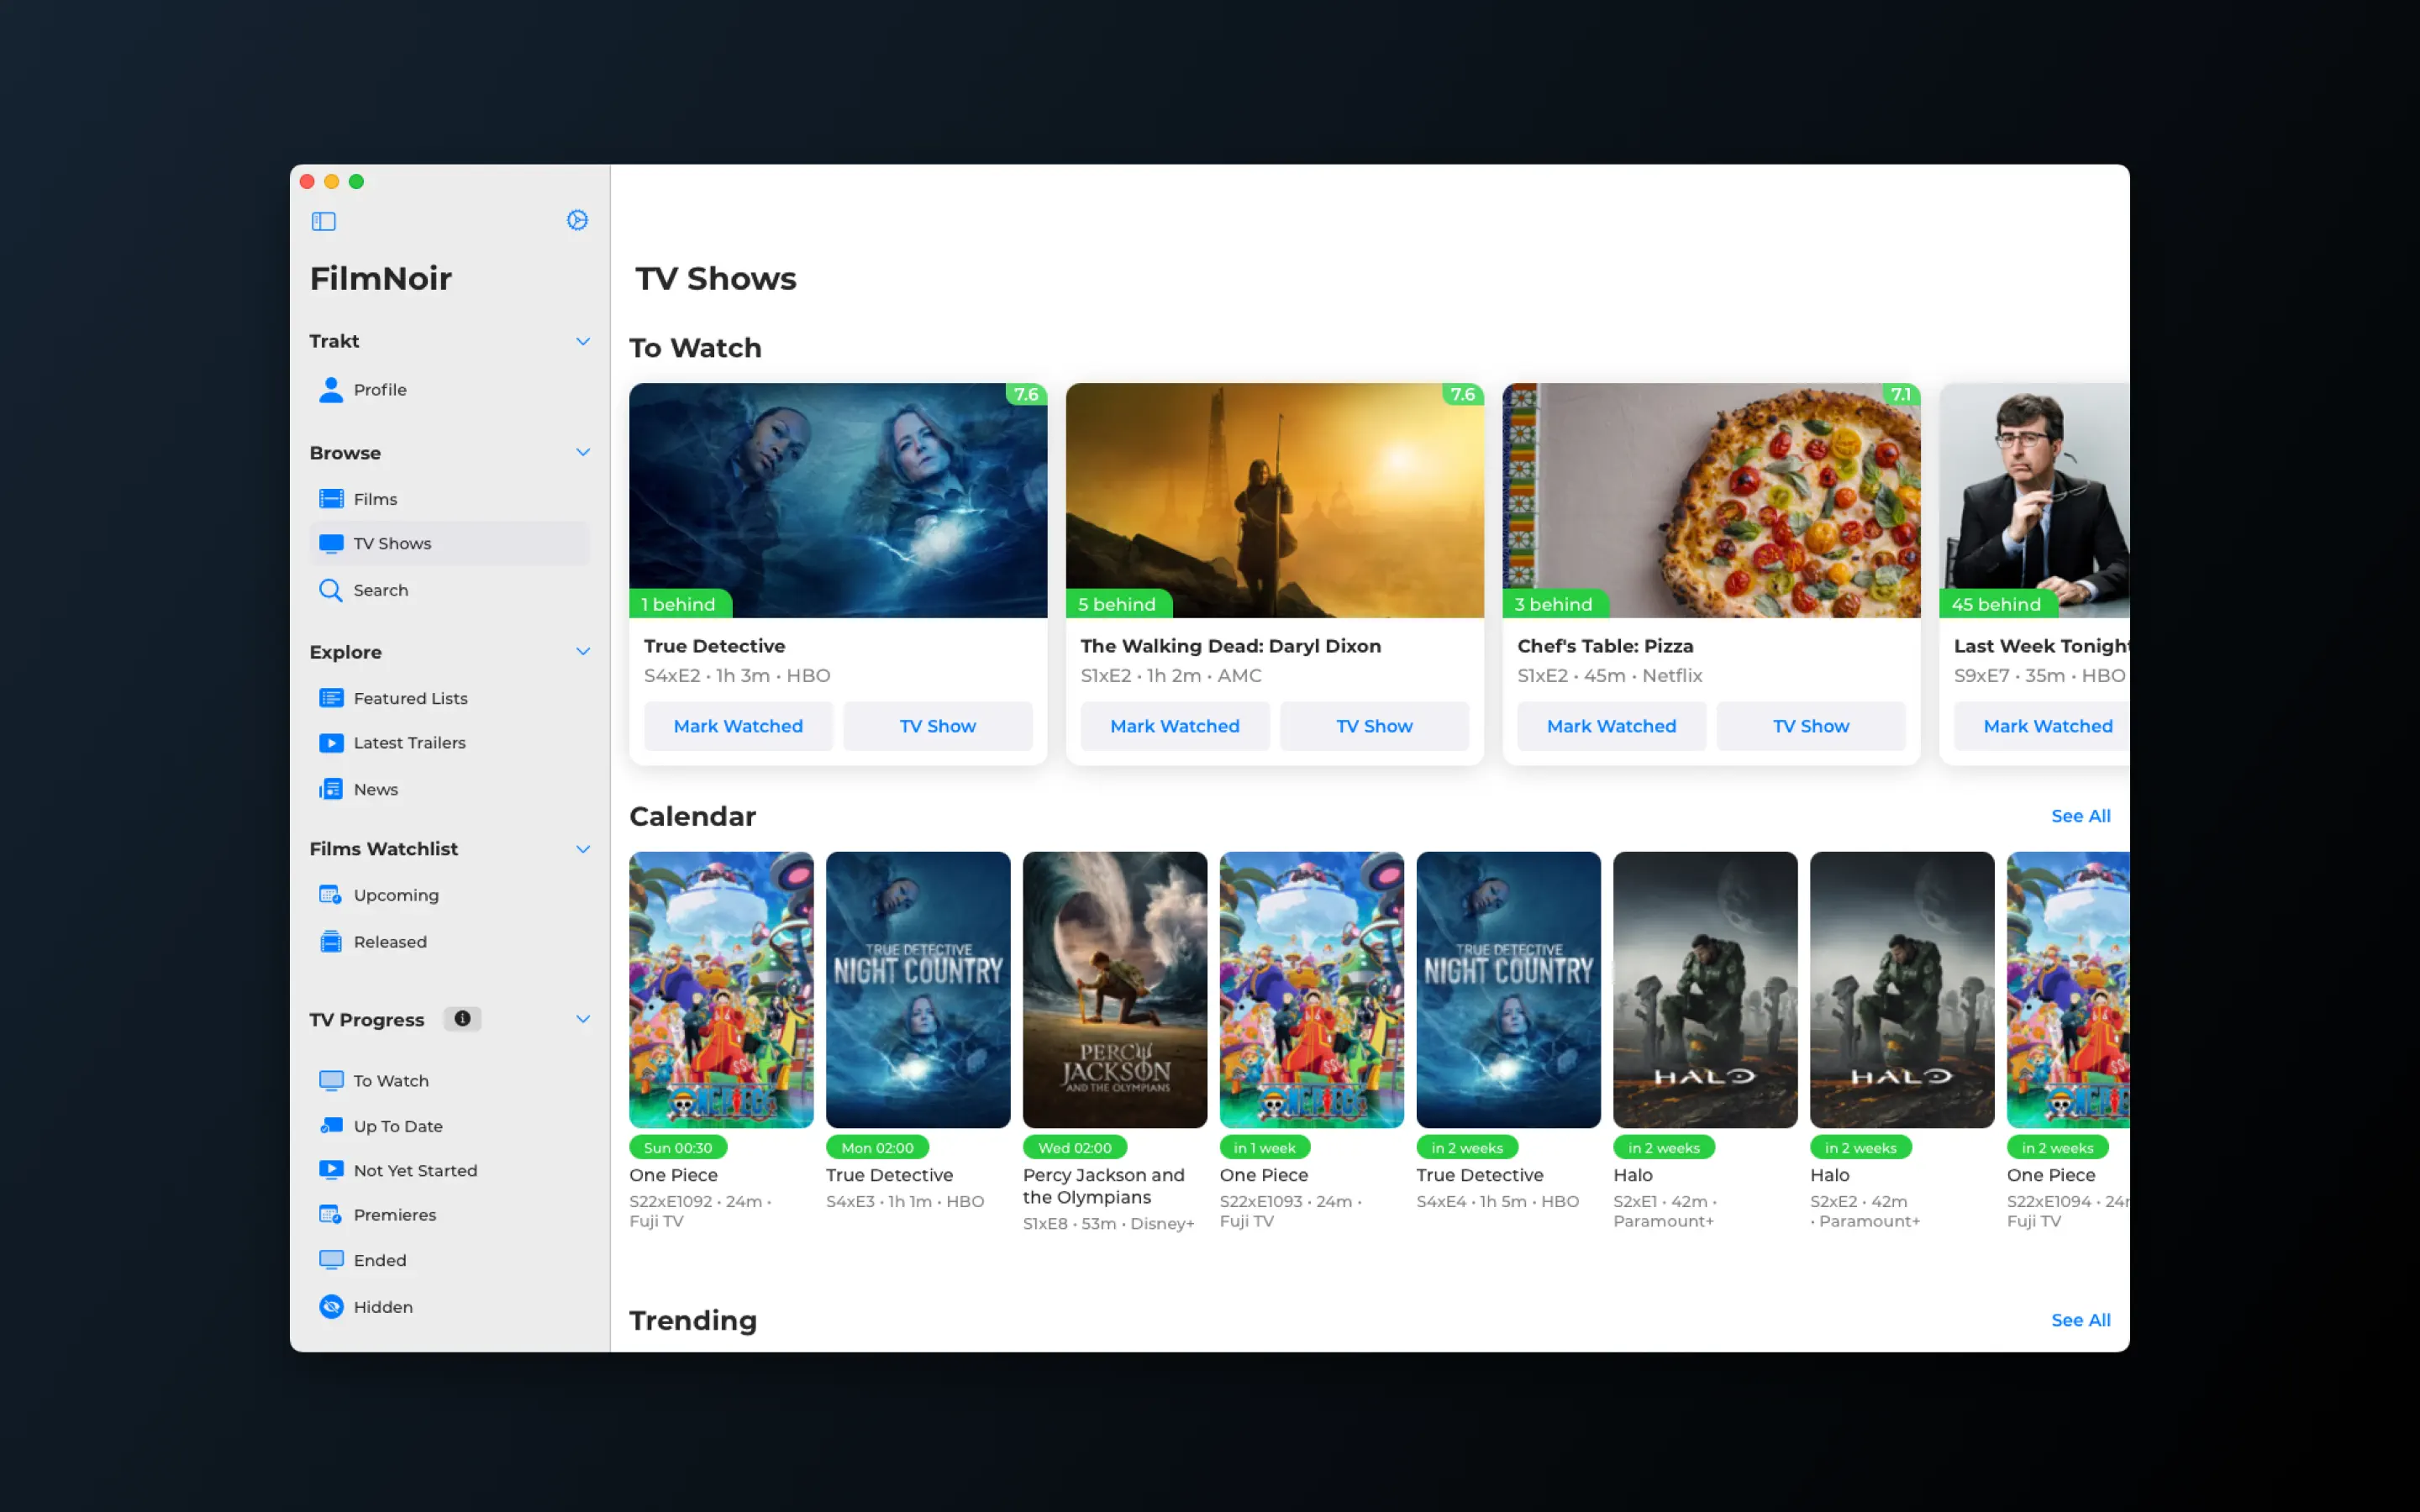This screenshot has height=1512, width=2420.
Task: Select TV Shows in the sidebar
Action: tap(392, 543)
